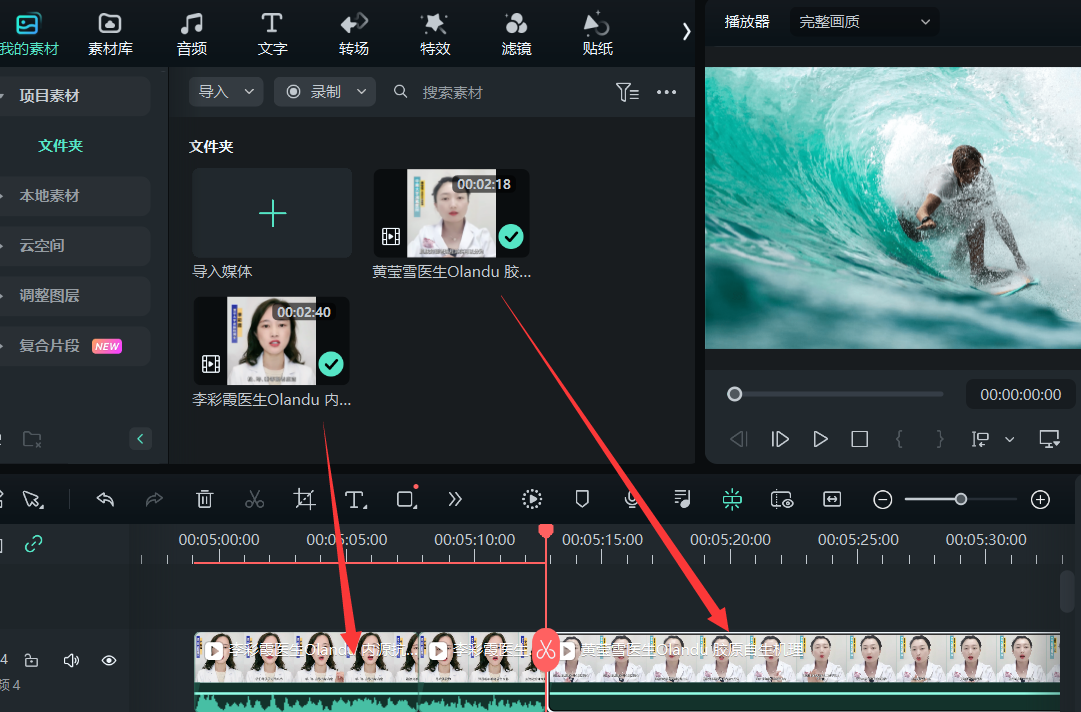Open the 滤镜 filters tab
The image size is (1081, 712).
point(516,34)
